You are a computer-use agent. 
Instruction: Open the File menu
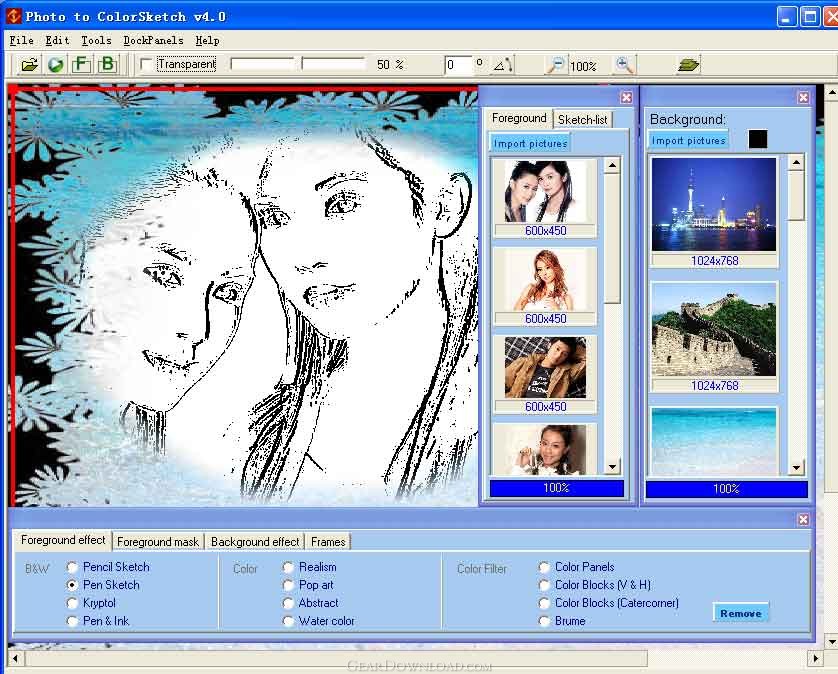pyautogui.click(x=21, y=40)
